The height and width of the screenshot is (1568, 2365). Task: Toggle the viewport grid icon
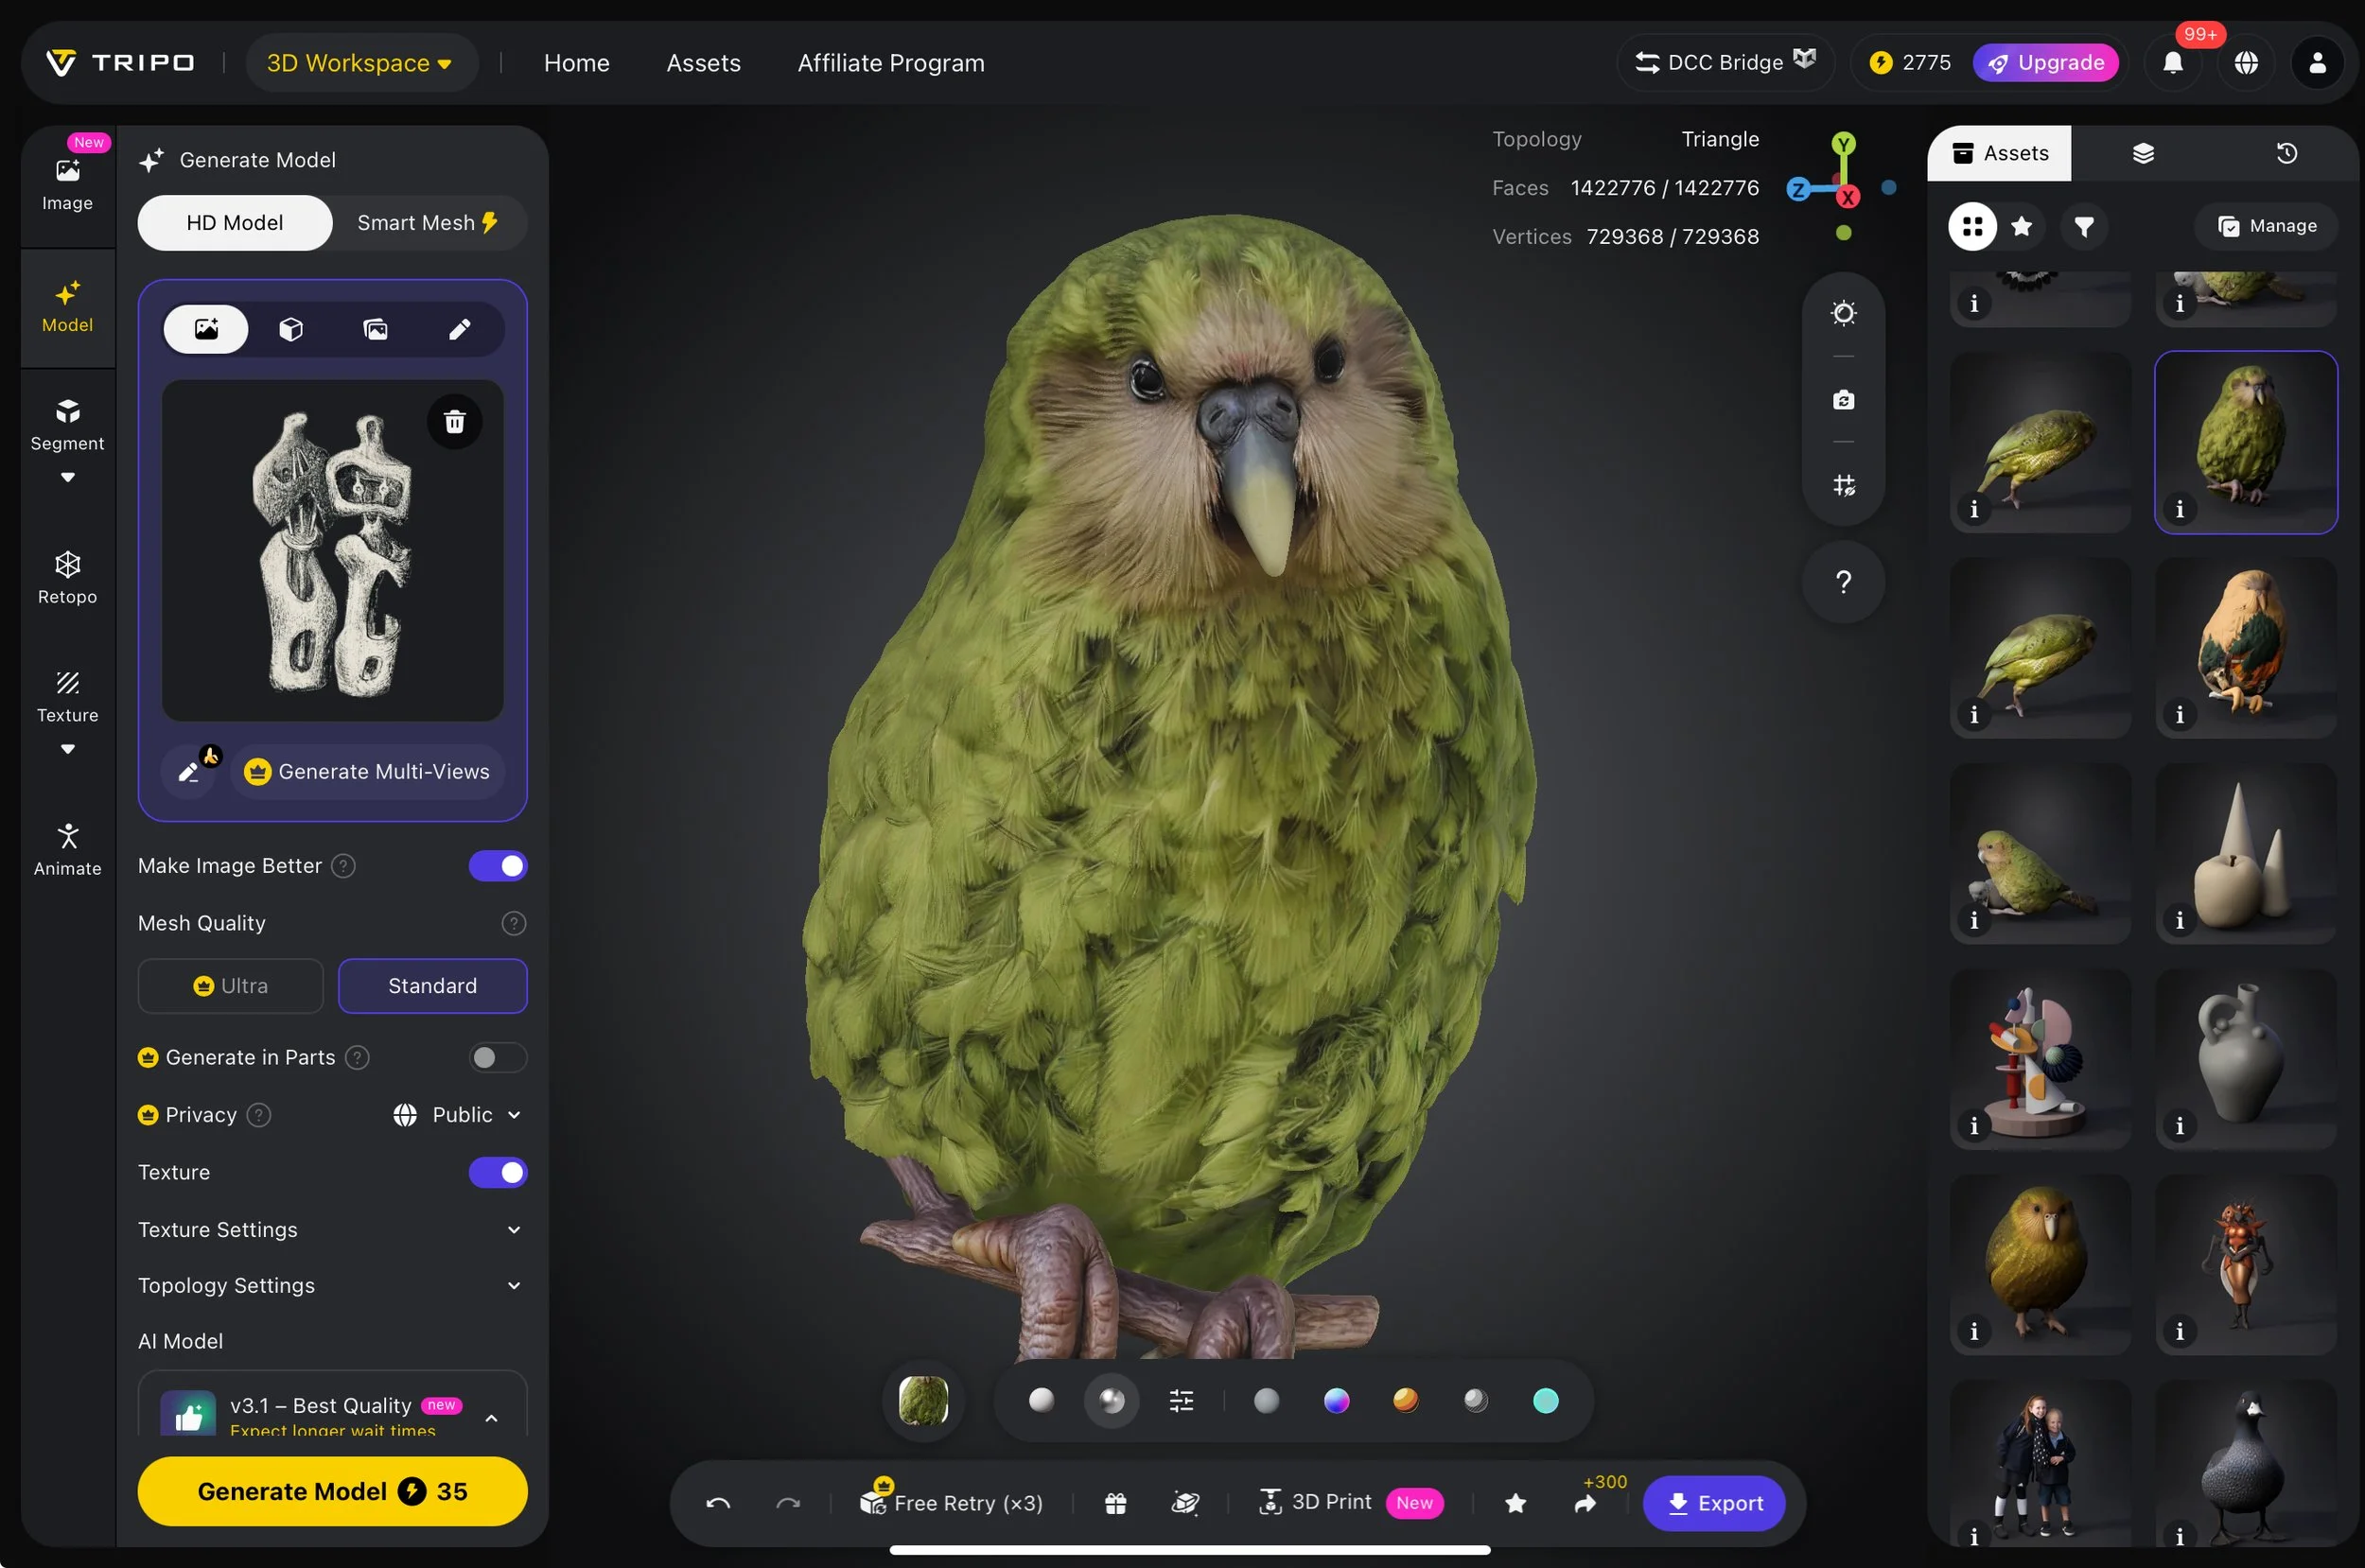(x=1843, y=485)
